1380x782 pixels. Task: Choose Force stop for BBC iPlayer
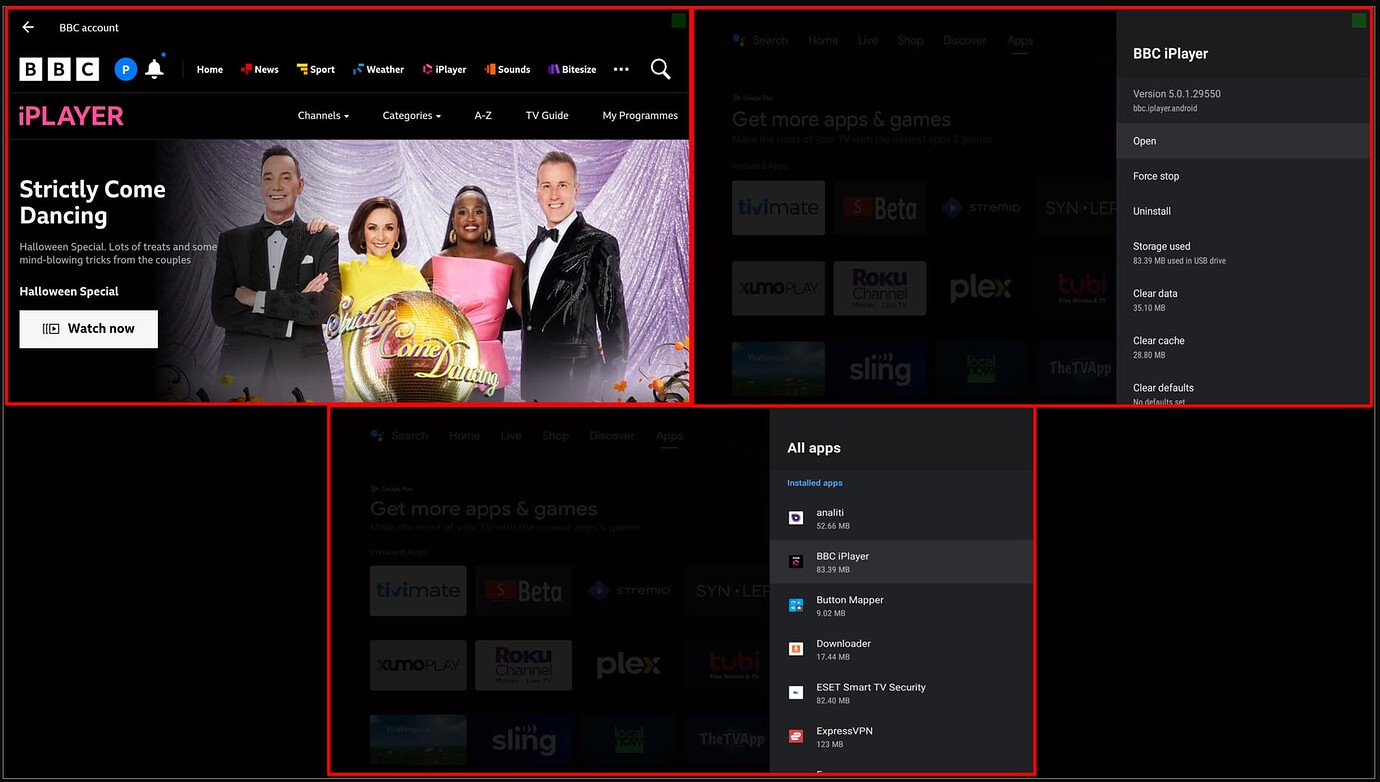tap(1156, 176)
